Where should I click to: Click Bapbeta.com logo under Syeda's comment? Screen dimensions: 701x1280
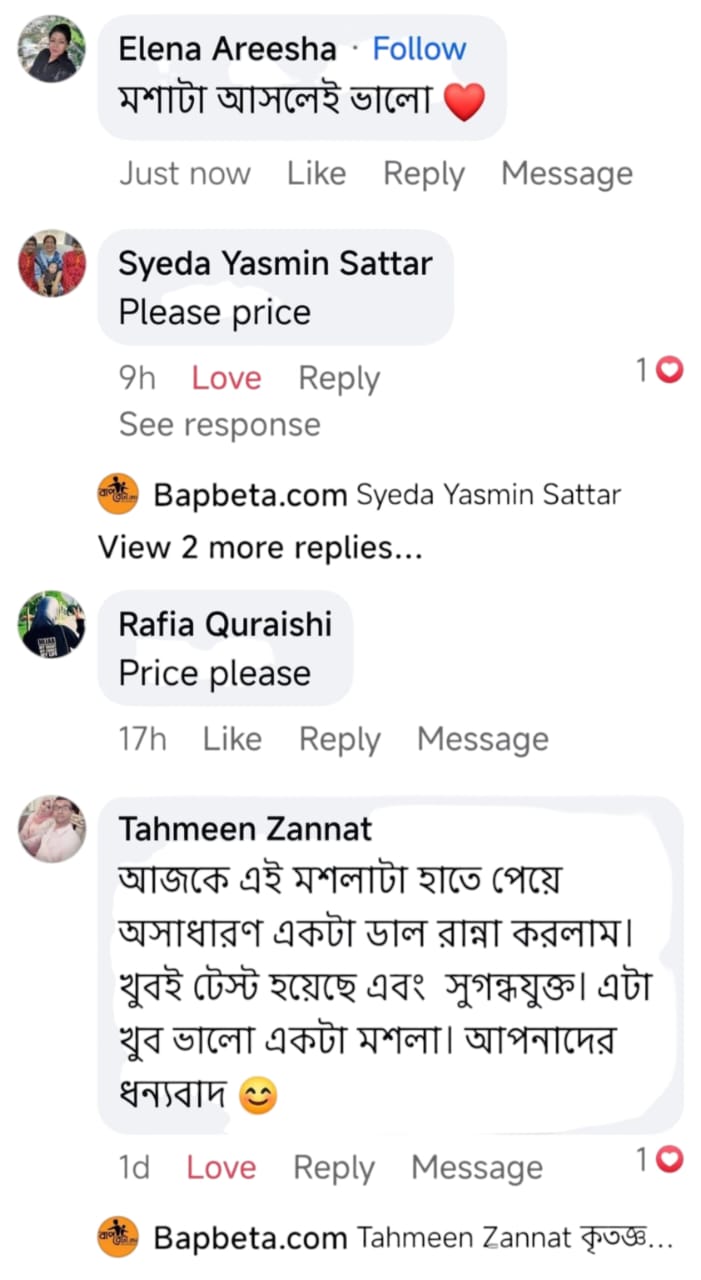pos(118,495)
